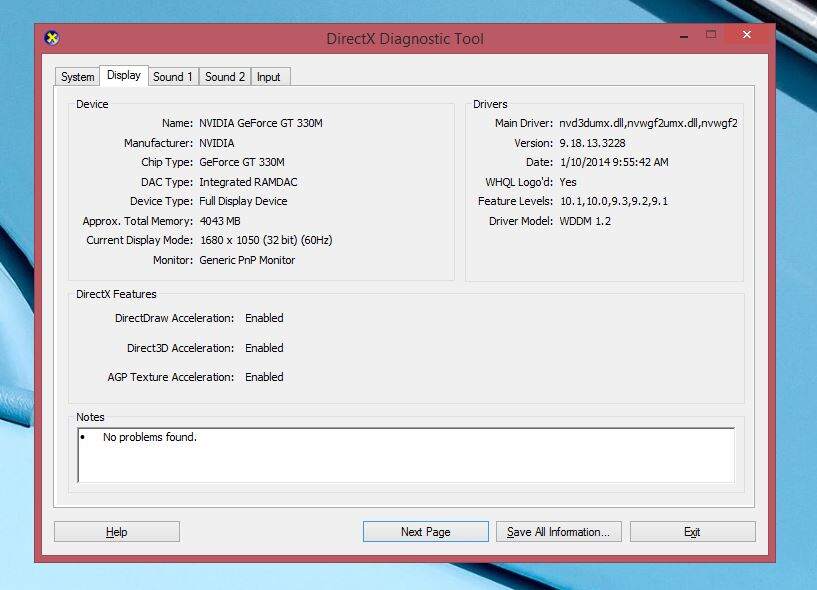Maximize the DirectX Diagnostic Tool window
817x590 pixels.
[711, 34]
